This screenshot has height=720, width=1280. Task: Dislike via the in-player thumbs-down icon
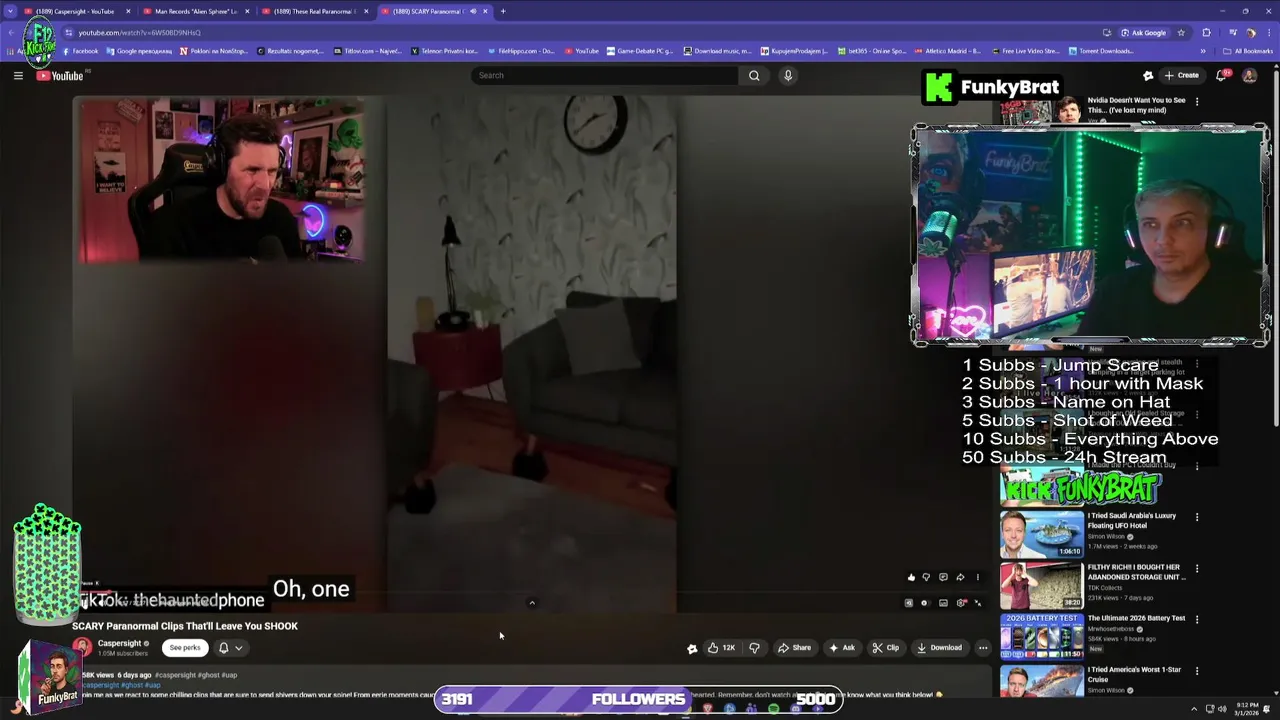point(926,577)
